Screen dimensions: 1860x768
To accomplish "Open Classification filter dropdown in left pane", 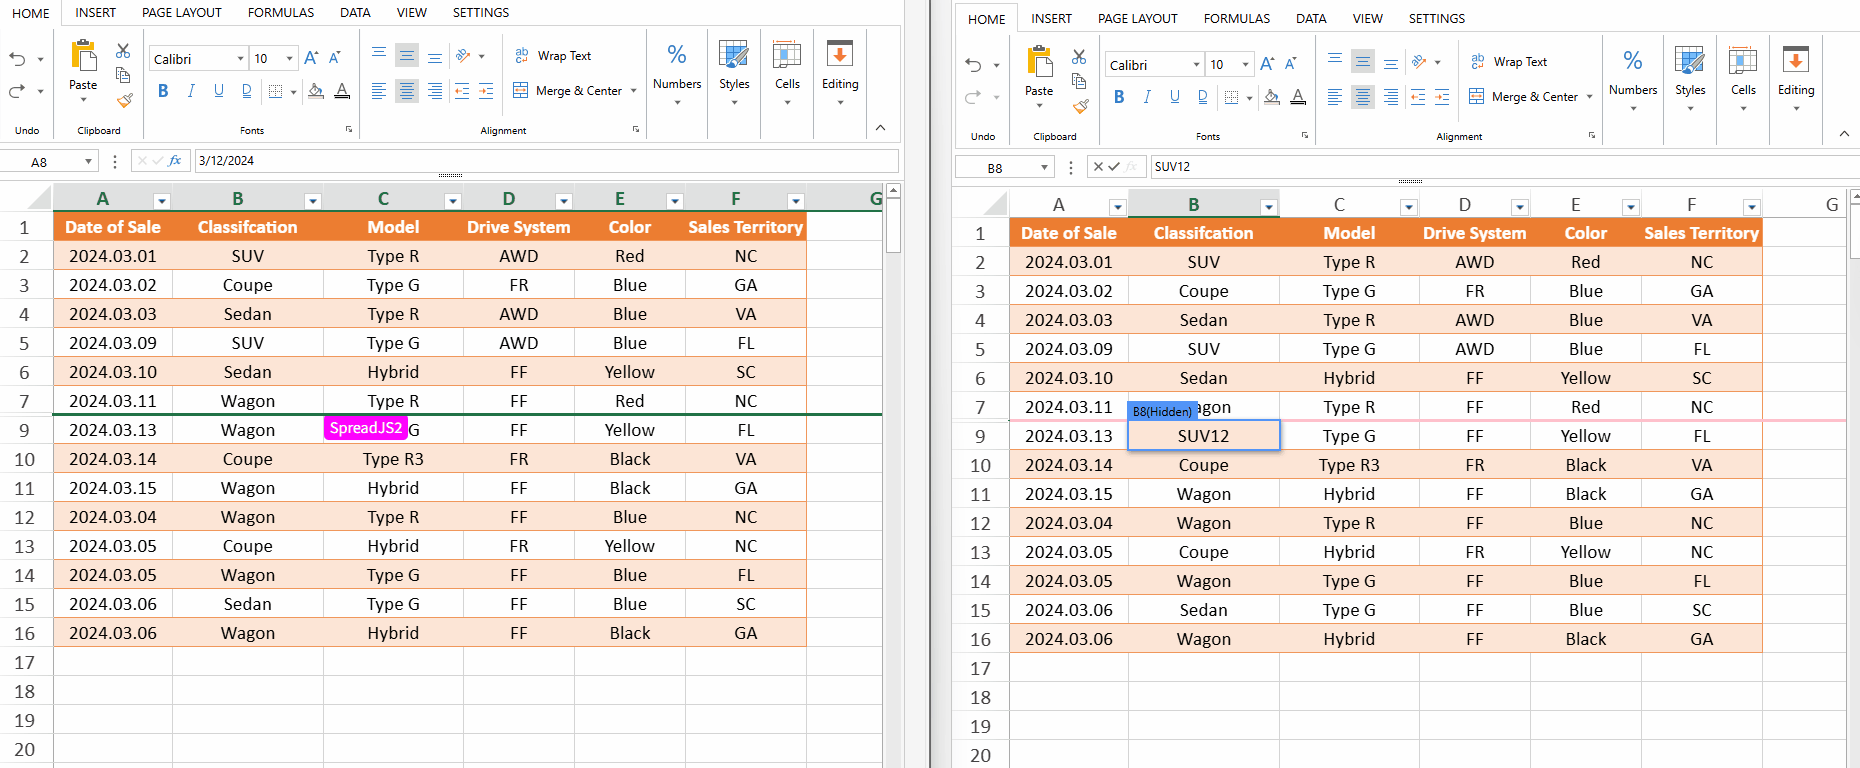I will (312, 201).
